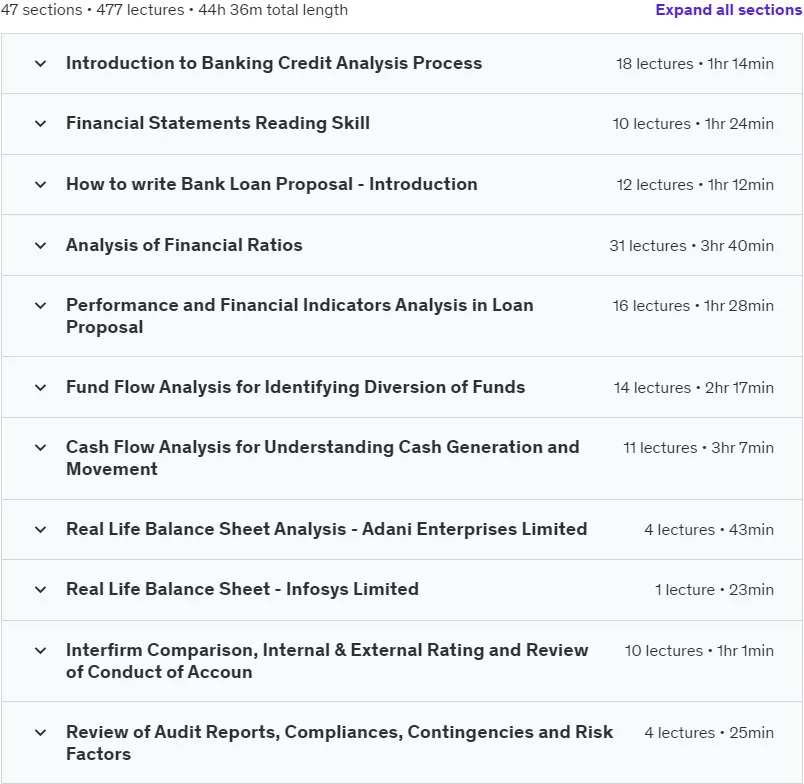The height and width of the screenshot is (784, 804).
Task: Click chevron next to Cash Flow Analysis
Action: pos(41,448)
